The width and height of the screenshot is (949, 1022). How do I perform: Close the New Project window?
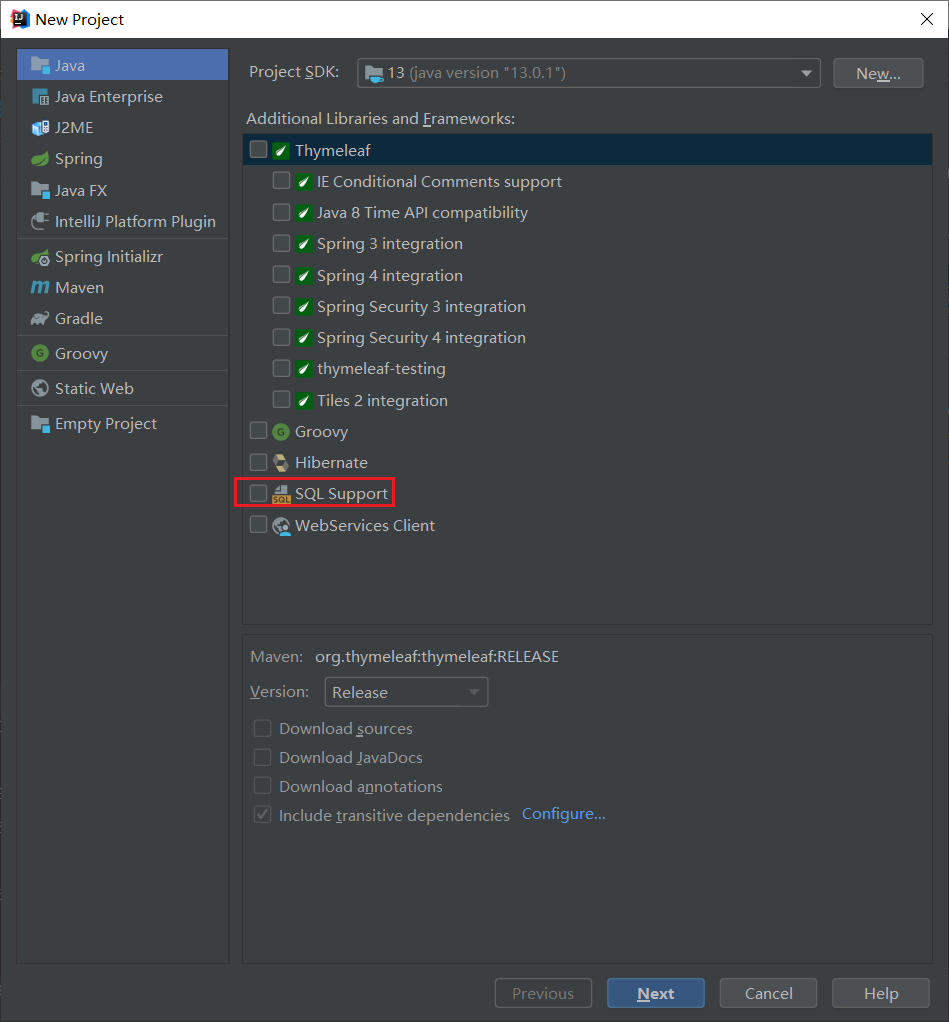coord(927,19)
